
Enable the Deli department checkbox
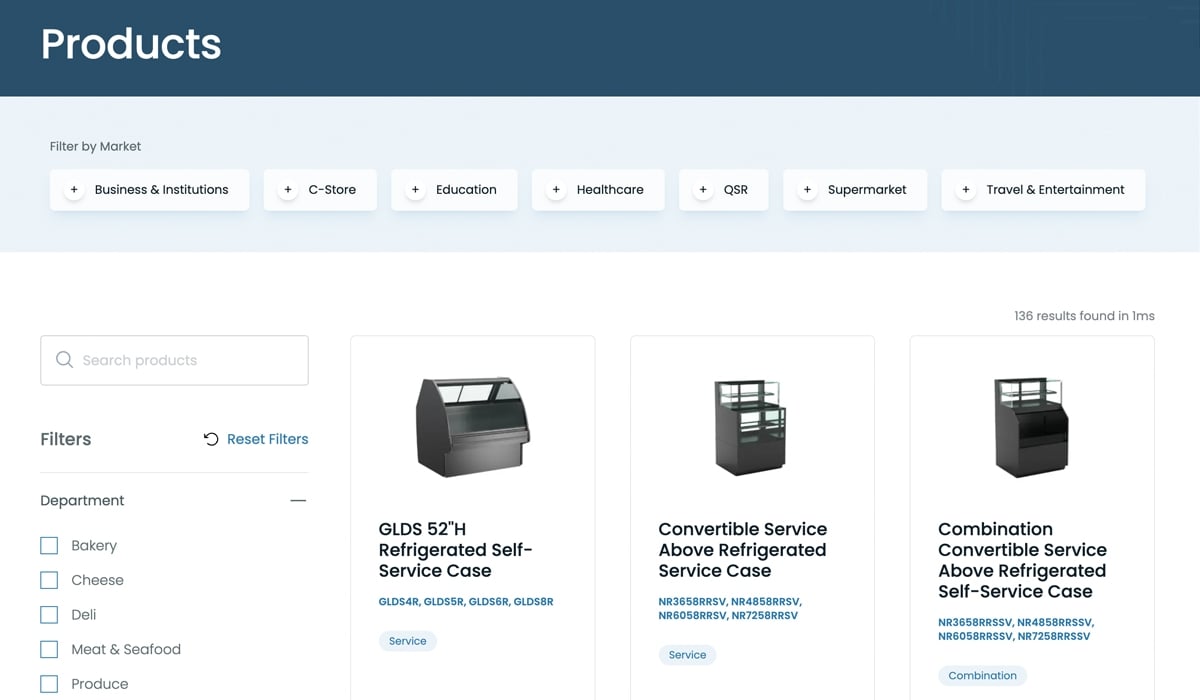pyautogui.click(x=49, y=614)
